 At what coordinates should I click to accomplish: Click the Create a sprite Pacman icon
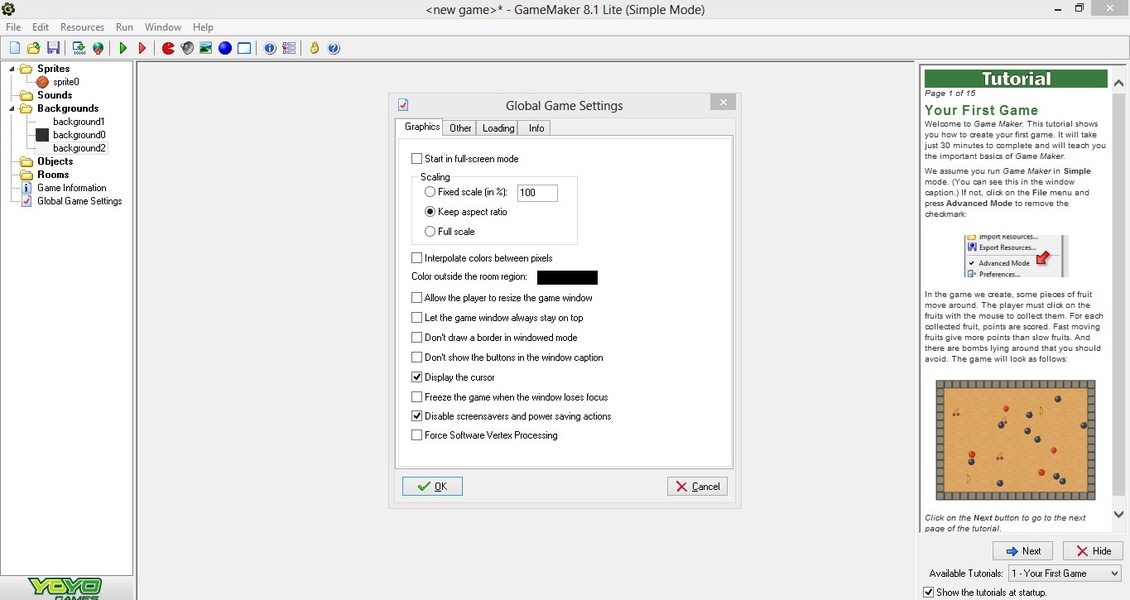168,48
